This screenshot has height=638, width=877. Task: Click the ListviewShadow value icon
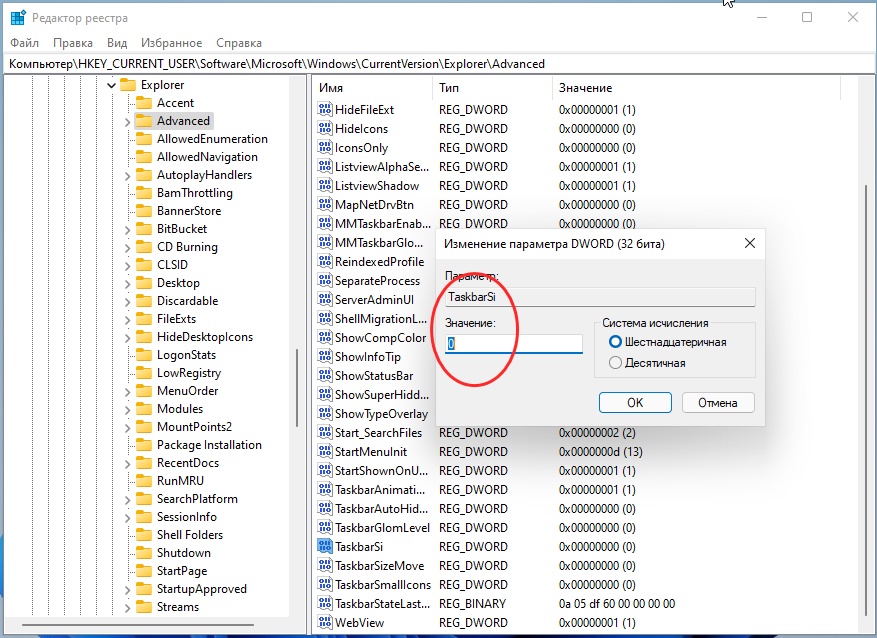(324, 185)
